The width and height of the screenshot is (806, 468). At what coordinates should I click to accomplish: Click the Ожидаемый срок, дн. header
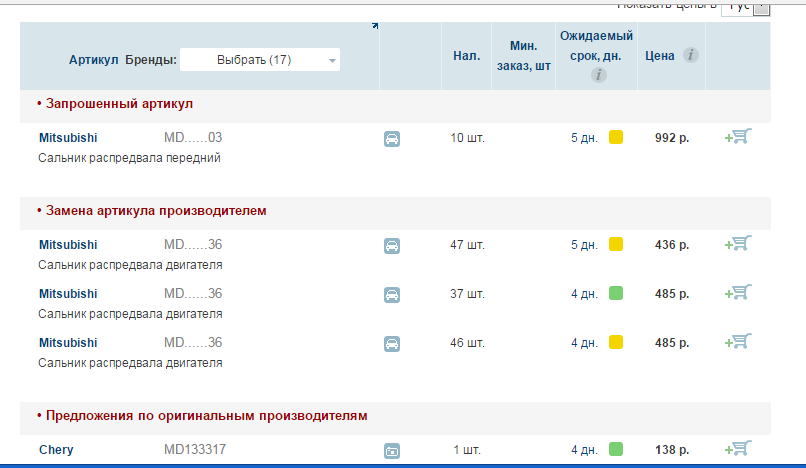tap(596, 46)
